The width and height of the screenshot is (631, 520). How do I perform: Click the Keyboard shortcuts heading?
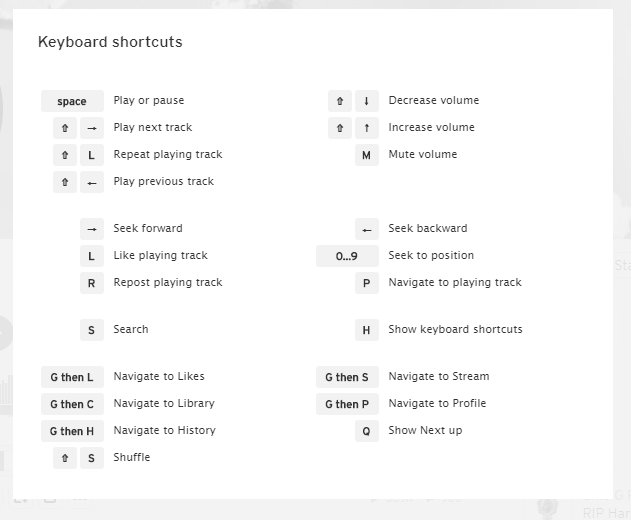coord(110,42)
